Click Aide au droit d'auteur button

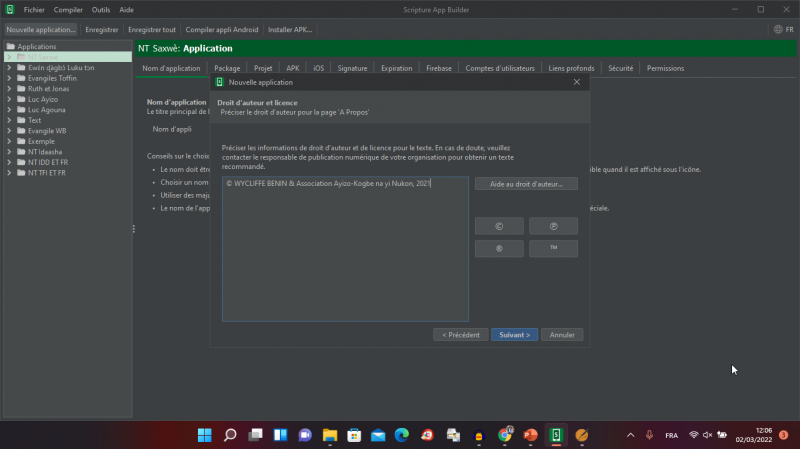pos(526,184)
